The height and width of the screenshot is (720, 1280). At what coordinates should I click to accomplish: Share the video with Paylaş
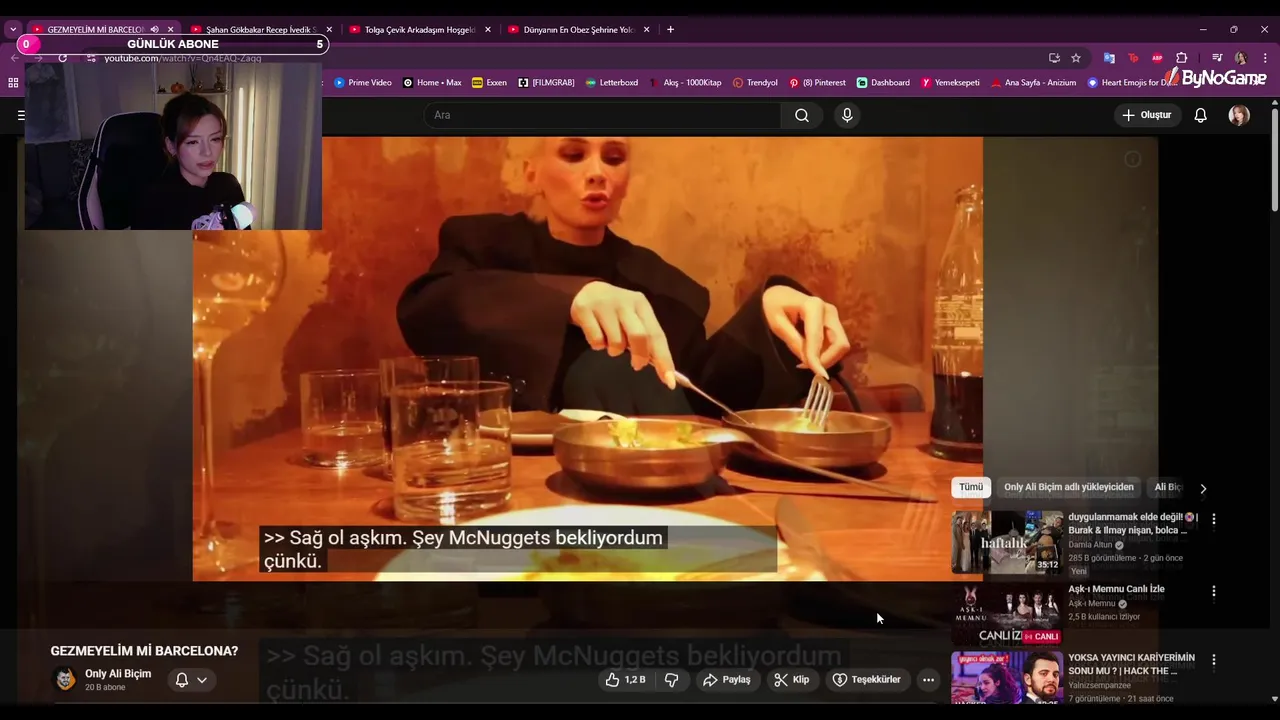727,680
